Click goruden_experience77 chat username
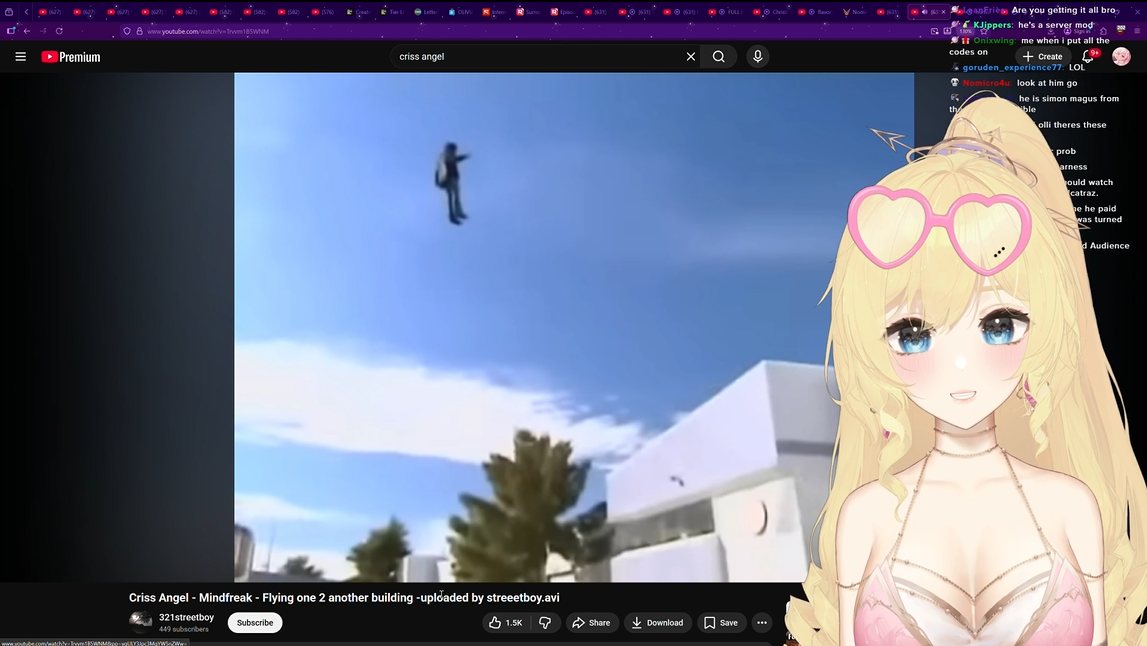The image size is (1147, 646). coord(1012,67)
